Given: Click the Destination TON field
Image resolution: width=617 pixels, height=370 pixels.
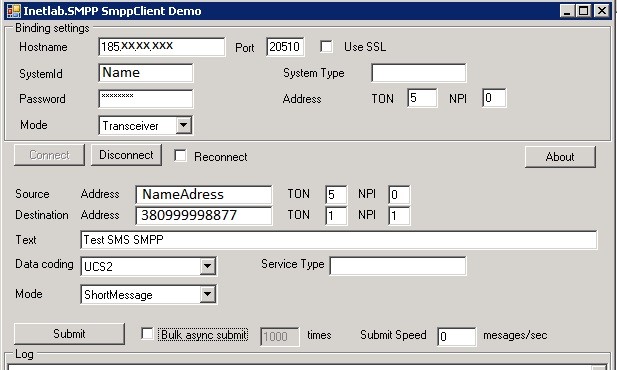Looking at the screenshot, I should coord(336,216).
